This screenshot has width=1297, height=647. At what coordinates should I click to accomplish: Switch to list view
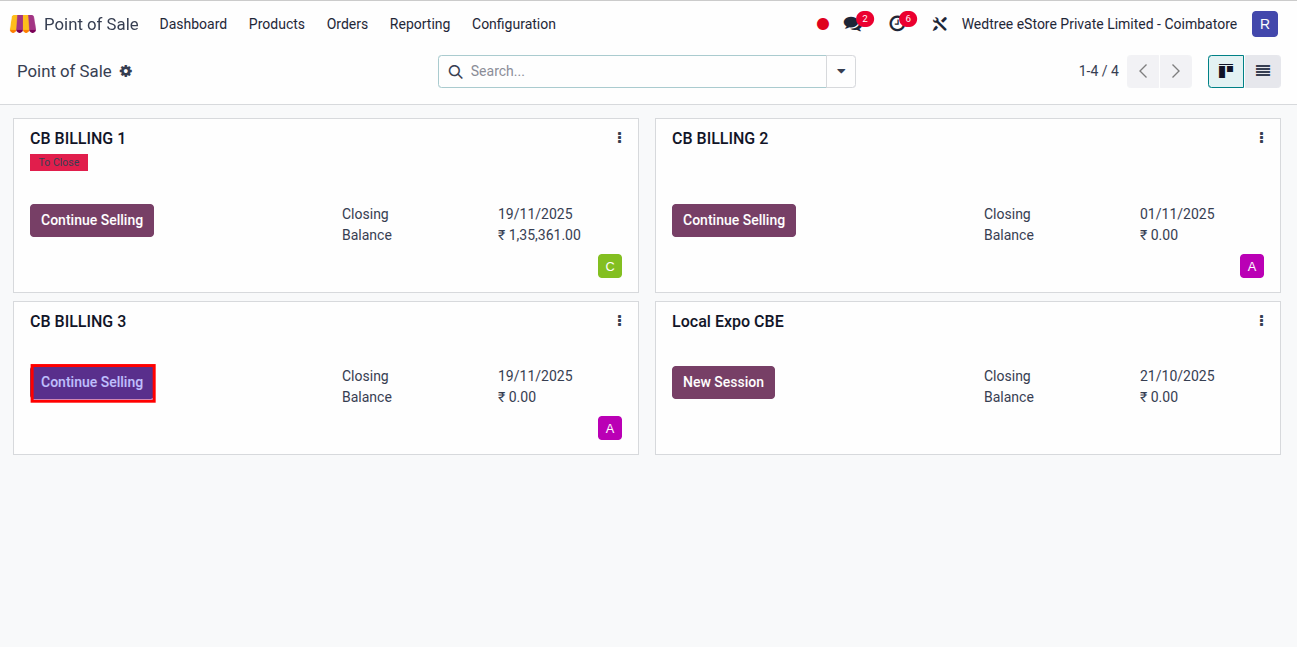click(x=1262, y=71)
